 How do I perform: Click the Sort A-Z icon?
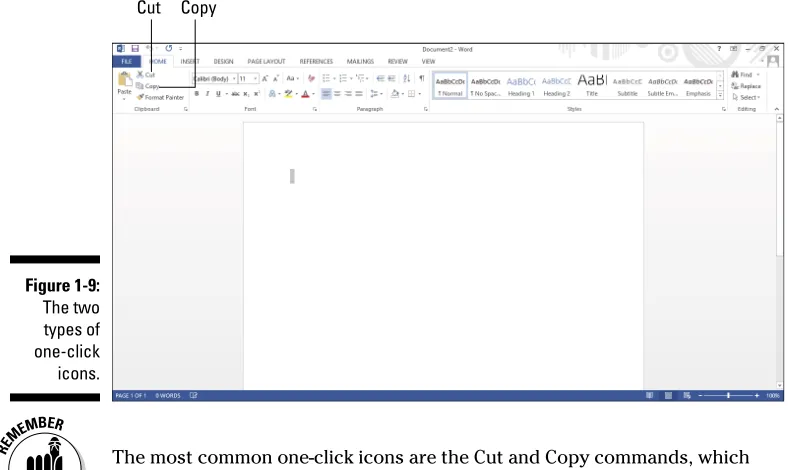pos(407,78)
